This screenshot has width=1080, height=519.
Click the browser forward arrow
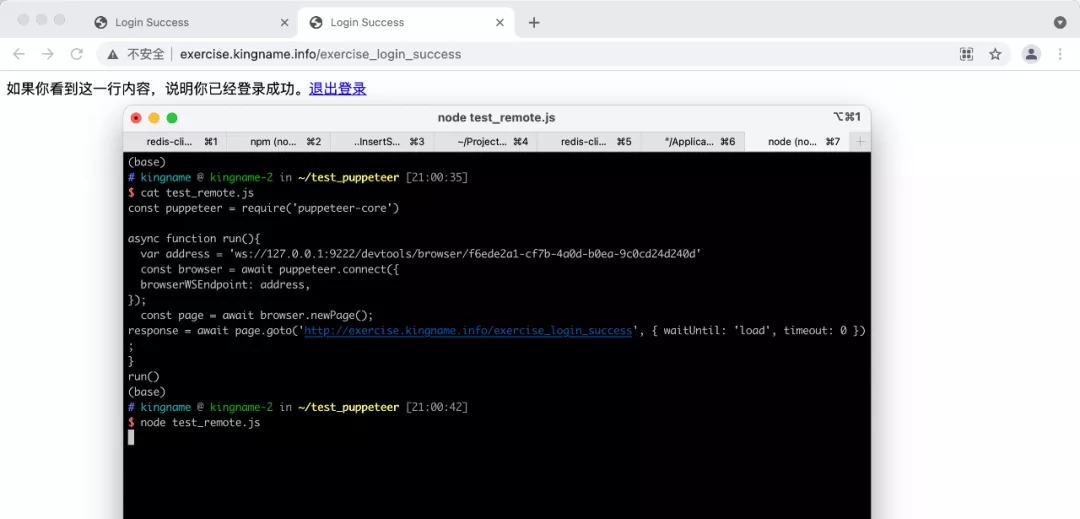tap(48, 54)
